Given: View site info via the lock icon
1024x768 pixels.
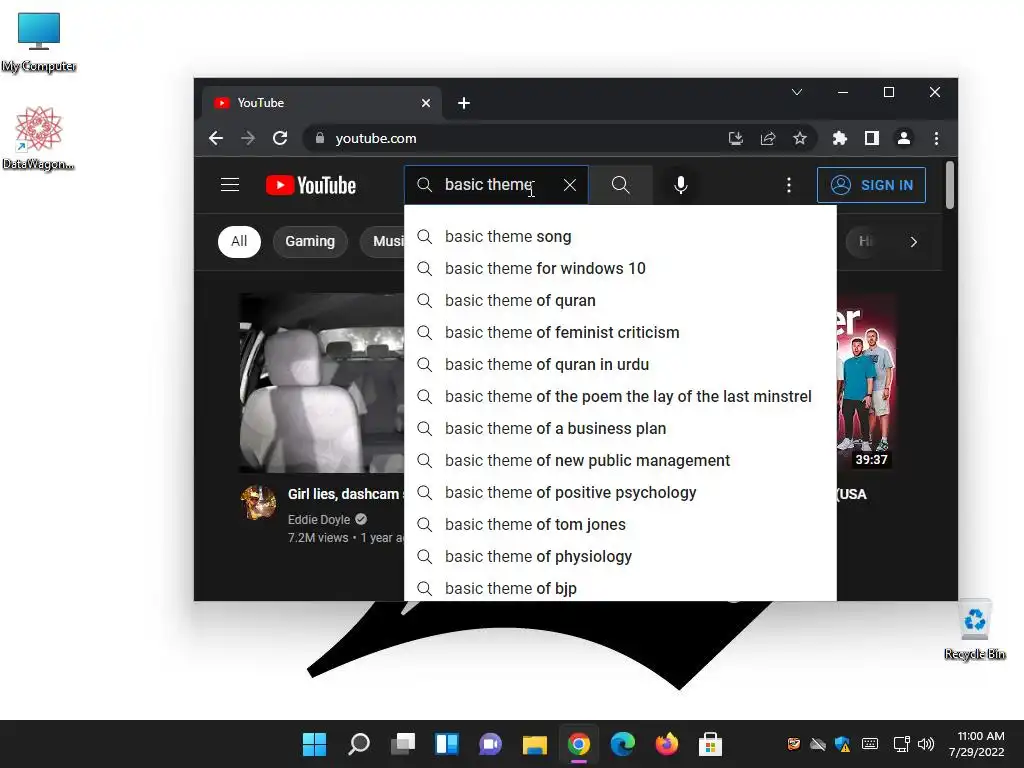Looking at the screenshot, I should 319,138.
